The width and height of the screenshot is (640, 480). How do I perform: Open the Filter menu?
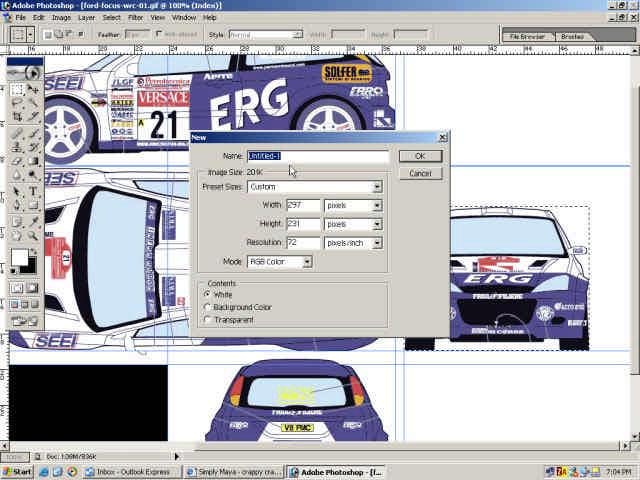click(135, 18)
